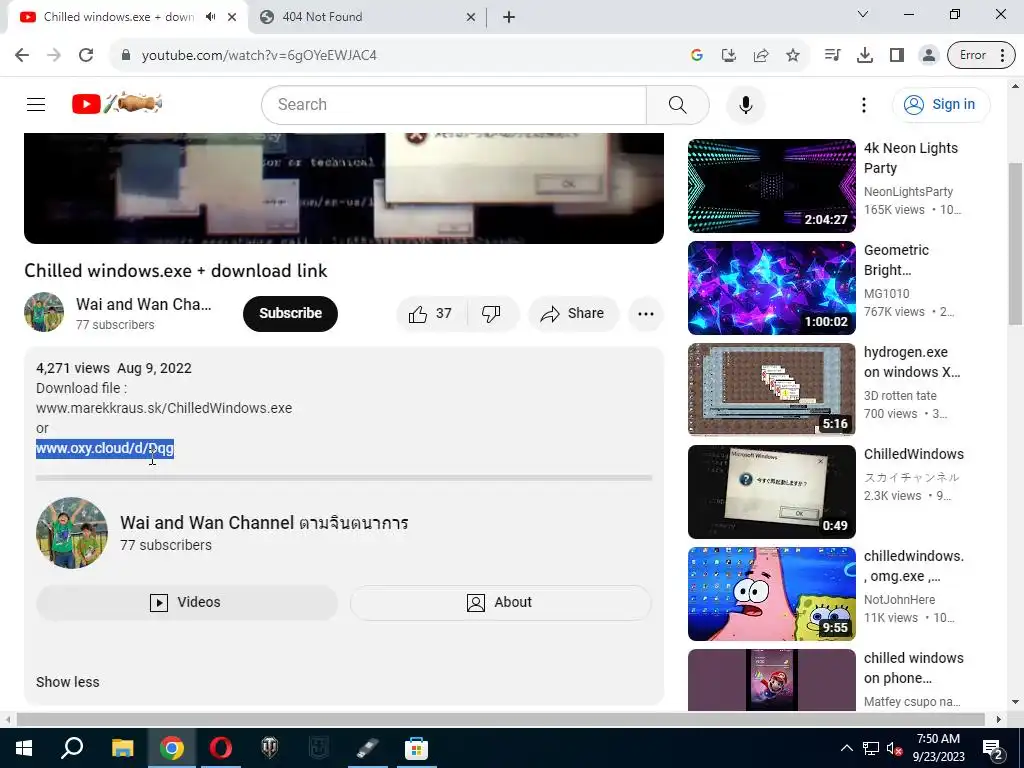This screenshot has height=768, width=1024.
Task: Open chilled windows on phone title
Action: pos(914,668)
